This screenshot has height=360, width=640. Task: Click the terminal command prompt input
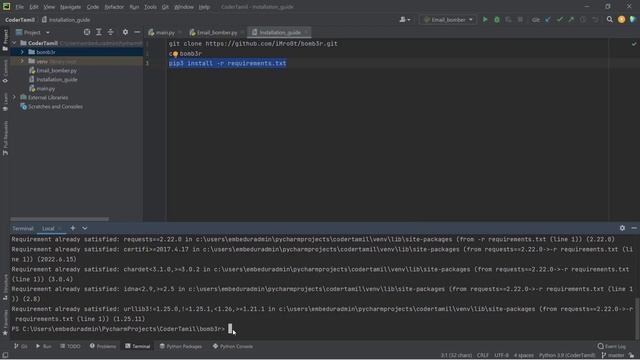click(230, 329)
